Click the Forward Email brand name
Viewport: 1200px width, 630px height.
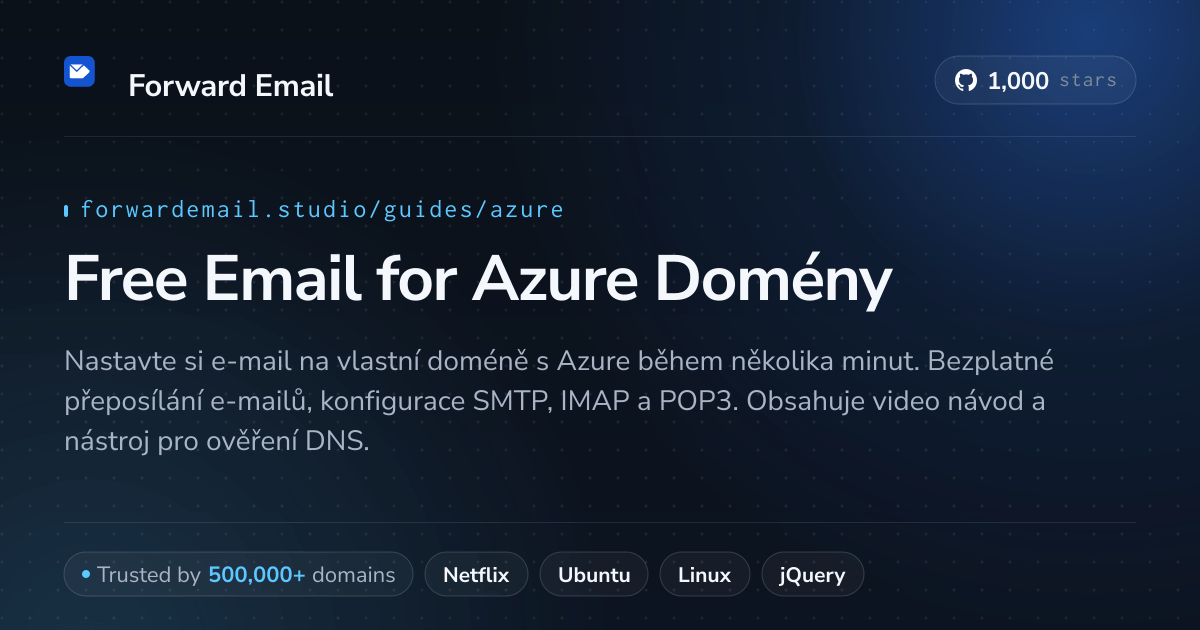click(231, 86)
